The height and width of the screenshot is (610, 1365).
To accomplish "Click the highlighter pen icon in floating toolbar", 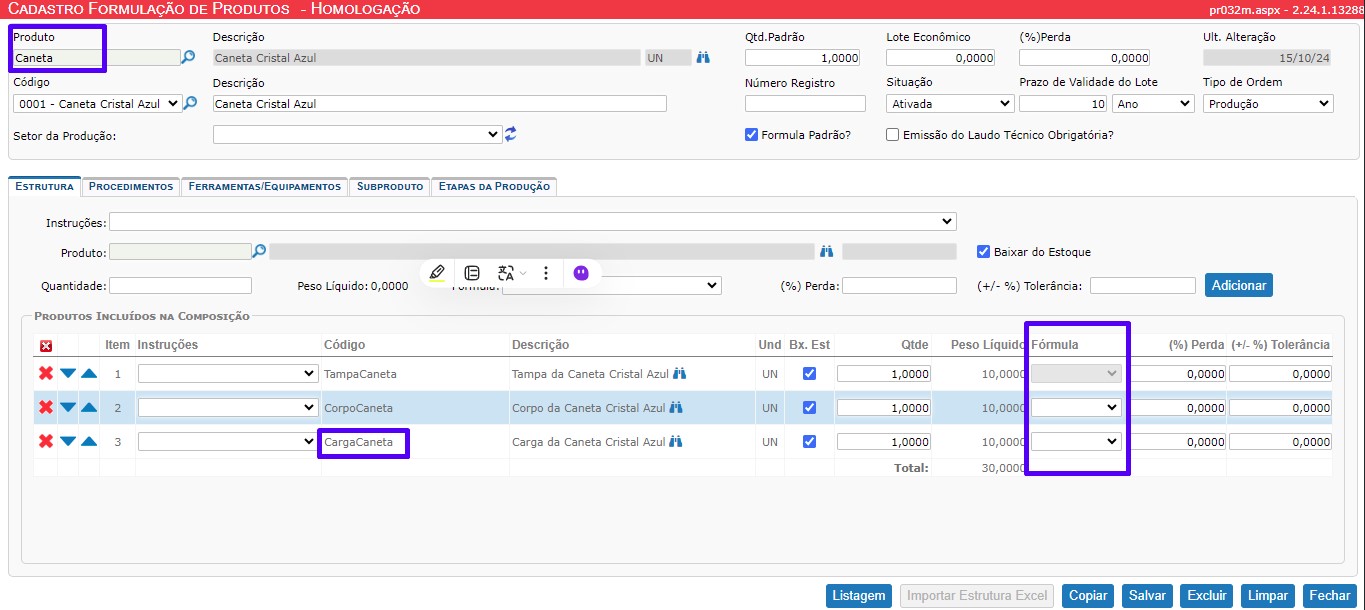I will (437, 273).
